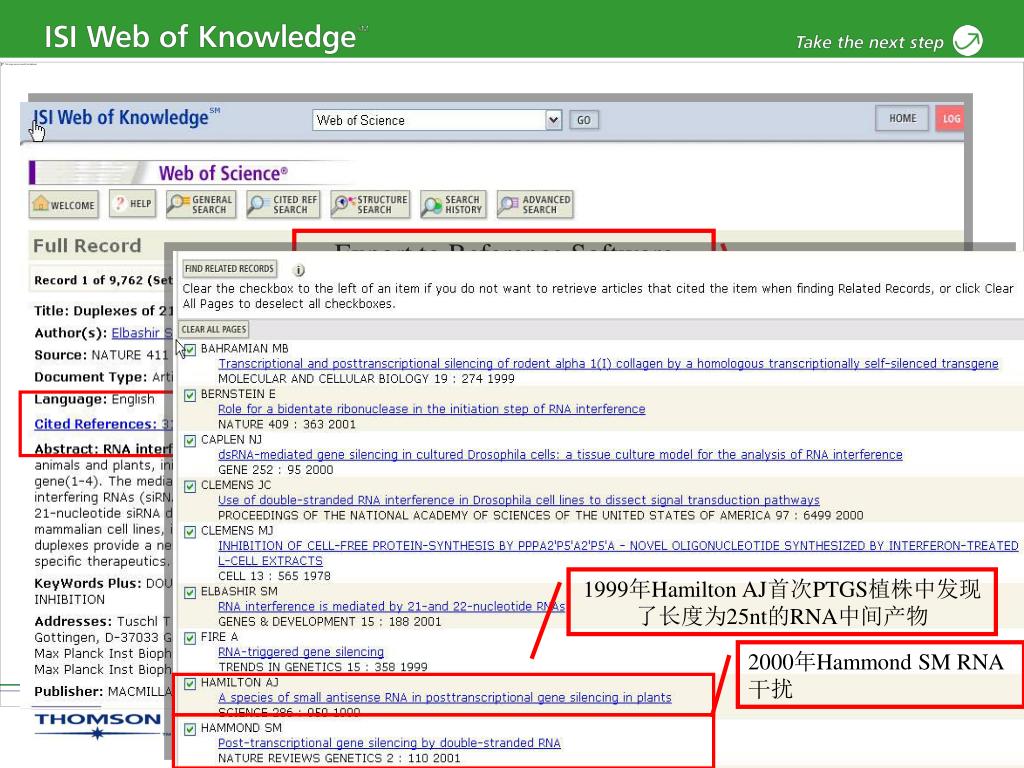Uncheck the HAMMOND SM reference checkbox

pos(190,729)
